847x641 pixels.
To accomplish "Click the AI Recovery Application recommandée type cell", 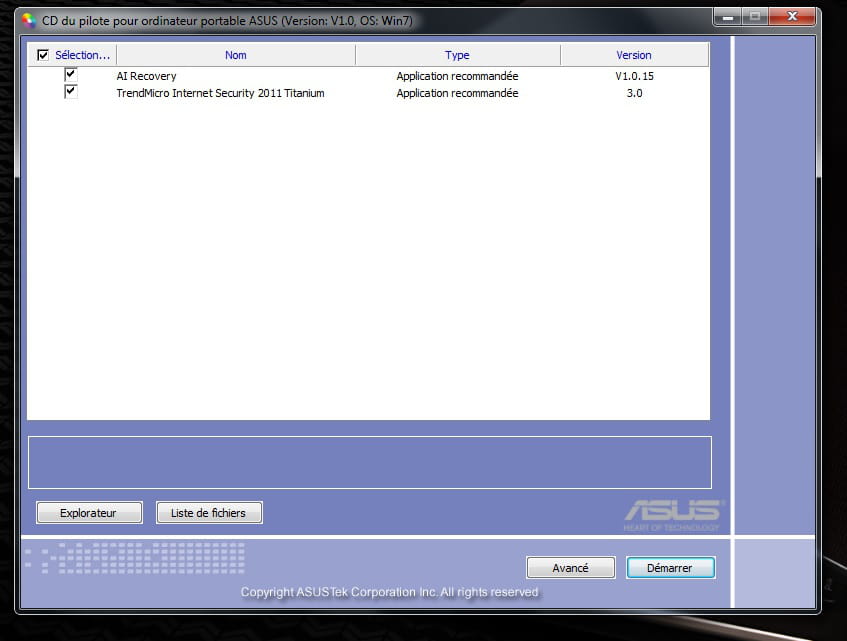I will [457, 76].
